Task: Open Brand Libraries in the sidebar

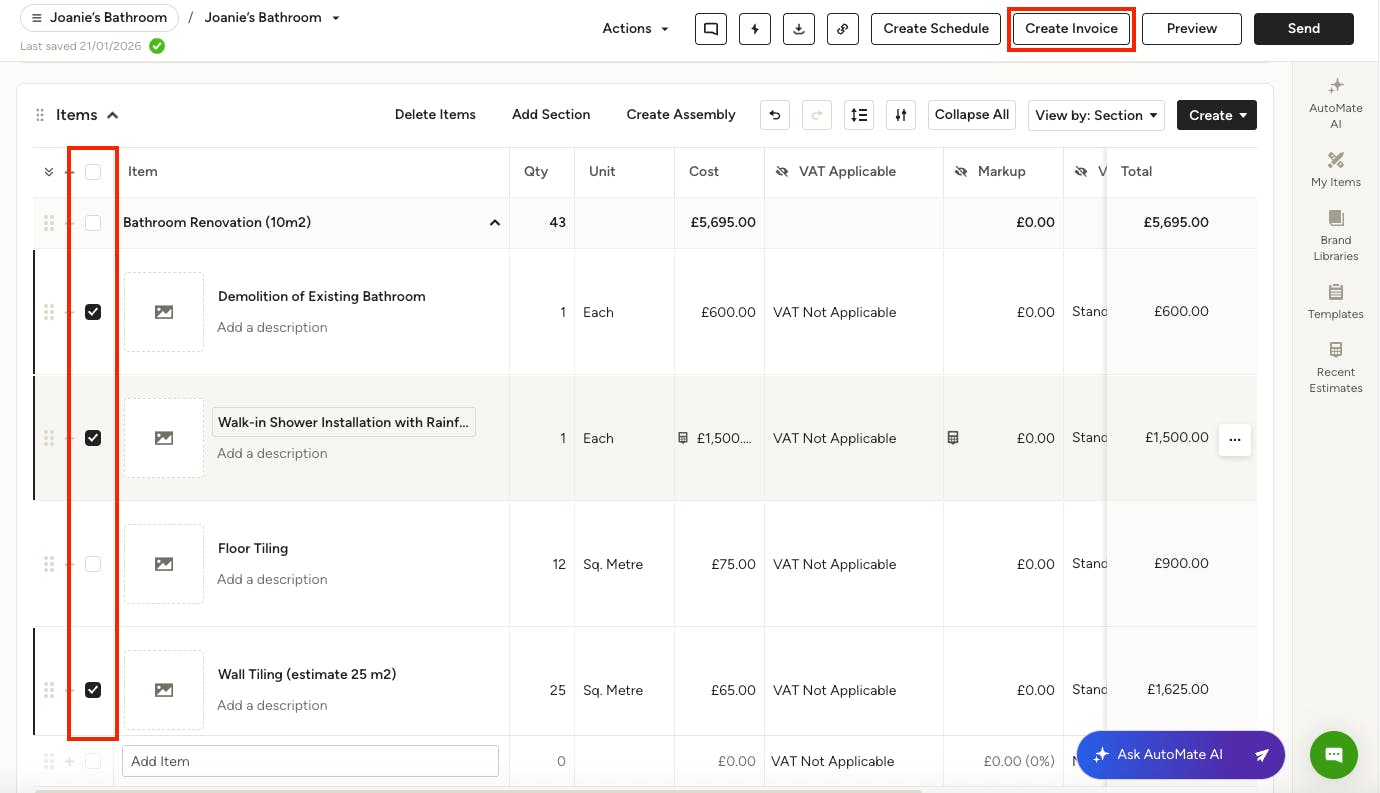Action: point(1336,235)
